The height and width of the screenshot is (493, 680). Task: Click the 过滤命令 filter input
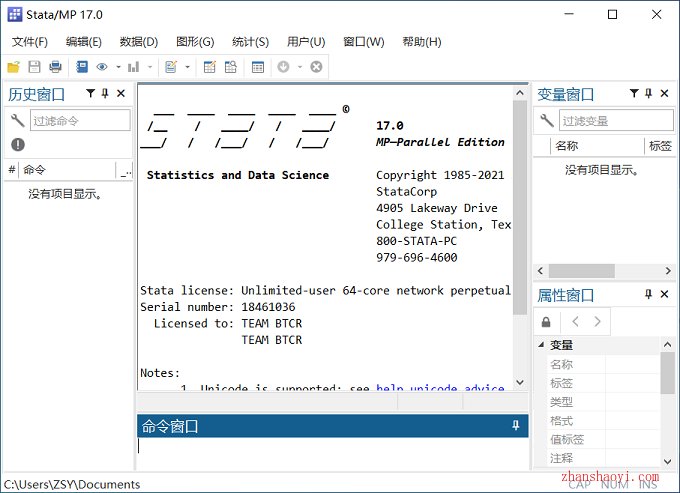point(80,120)
